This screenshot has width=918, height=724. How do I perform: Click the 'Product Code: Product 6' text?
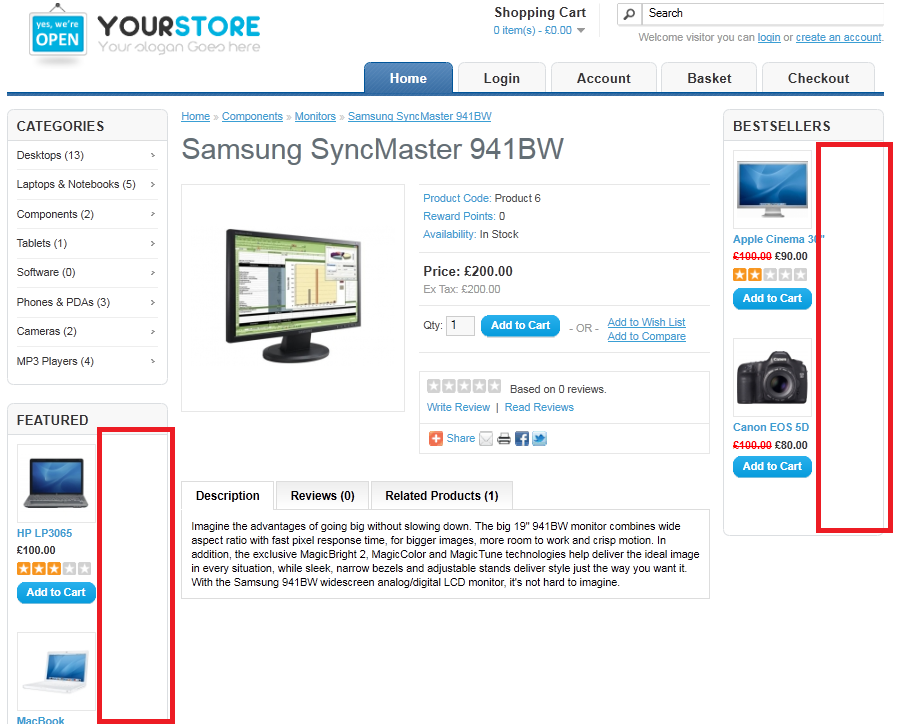tap(482, 198)
